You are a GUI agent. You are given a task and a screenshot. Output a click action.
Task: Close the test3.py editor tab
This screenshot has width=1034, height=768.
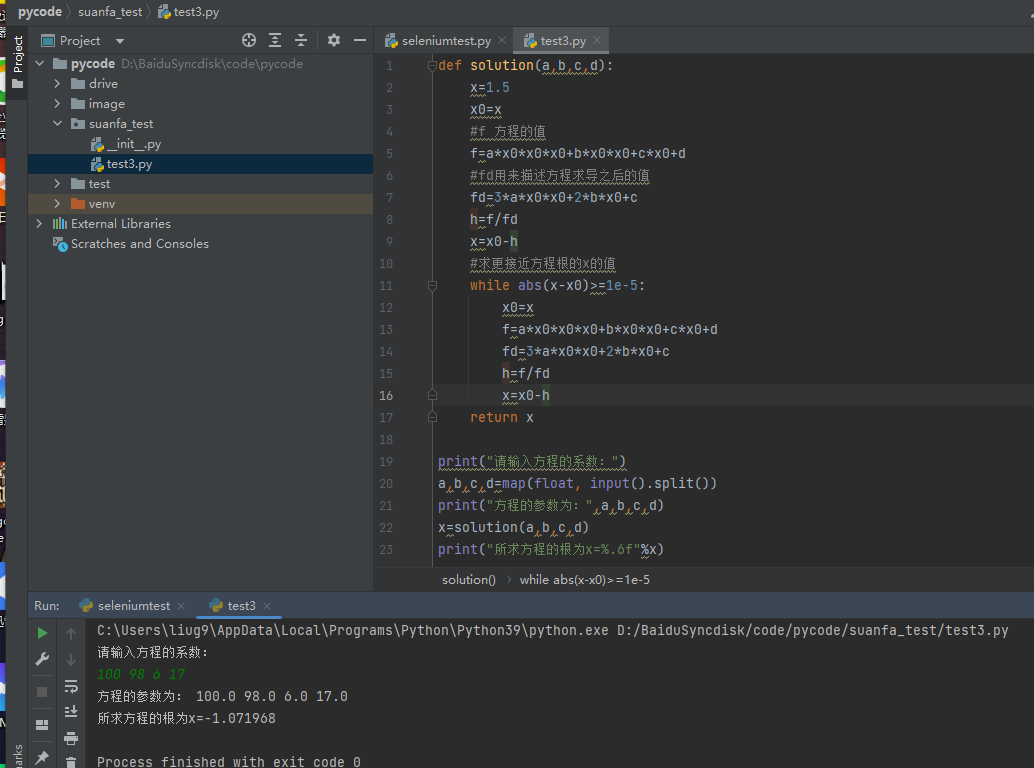(597, 41)
